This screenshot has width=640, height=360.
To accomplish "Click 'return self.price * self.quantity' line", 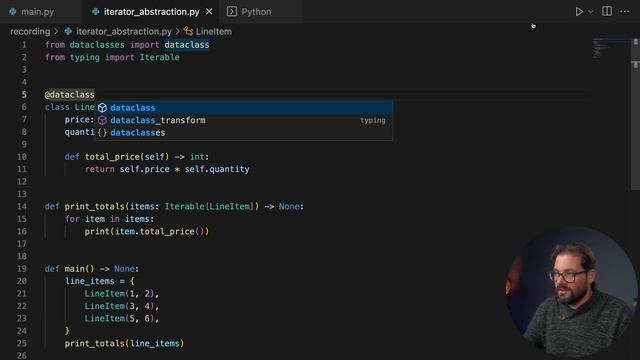I will click(167, 169).
